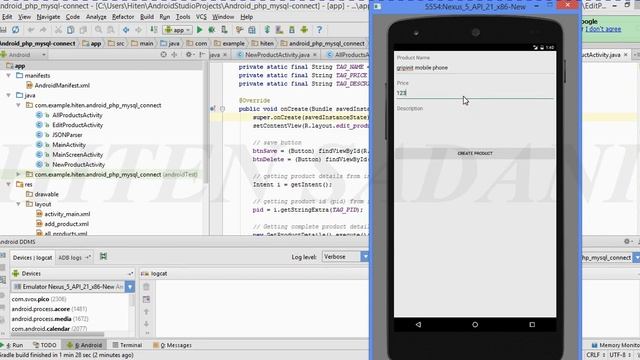
Task: Start debugging with the bug icon
Action: [212, 30]
